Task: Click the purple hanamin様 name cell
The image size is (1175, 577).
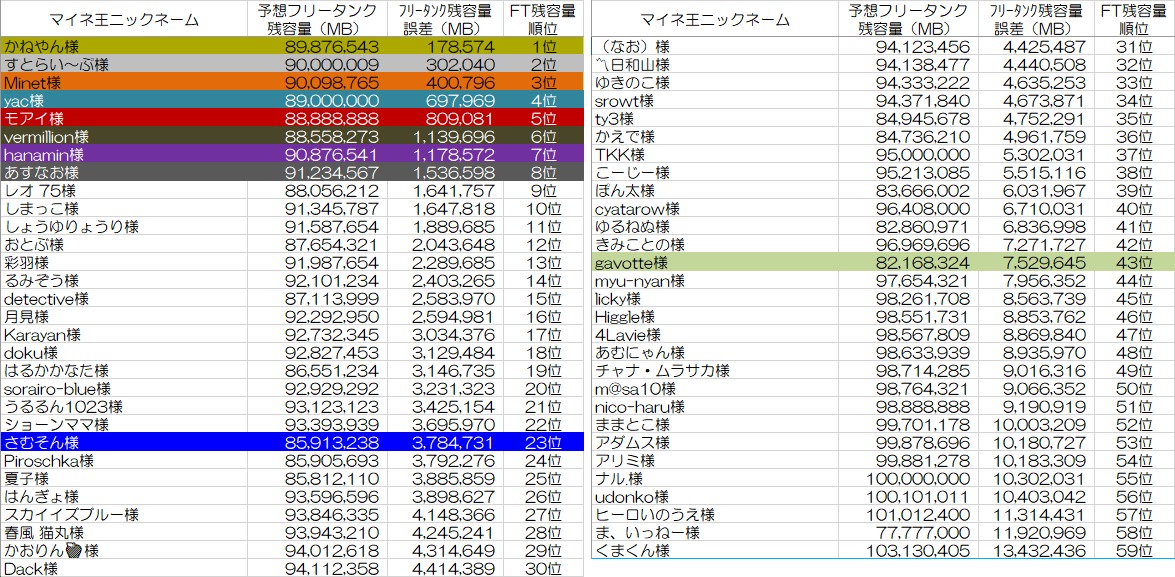Action: click(123, 154)
